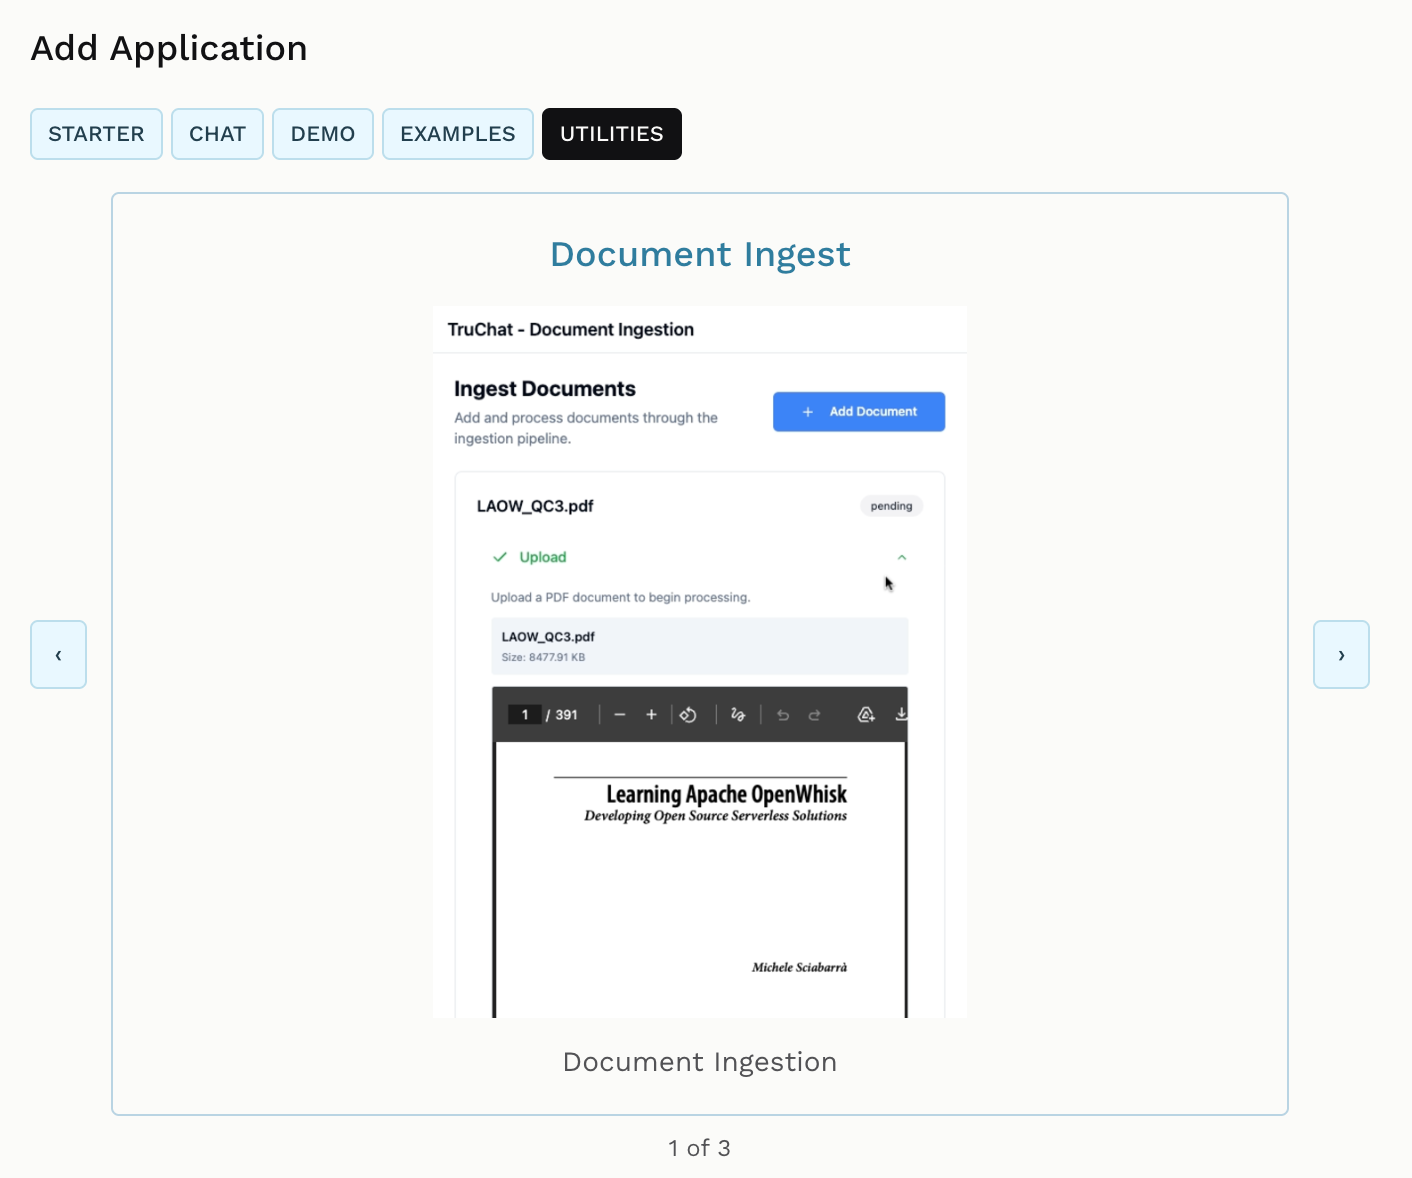Go to the next carousel slide
This screenshot has height=1178, width=1412.
[1341, 655]
